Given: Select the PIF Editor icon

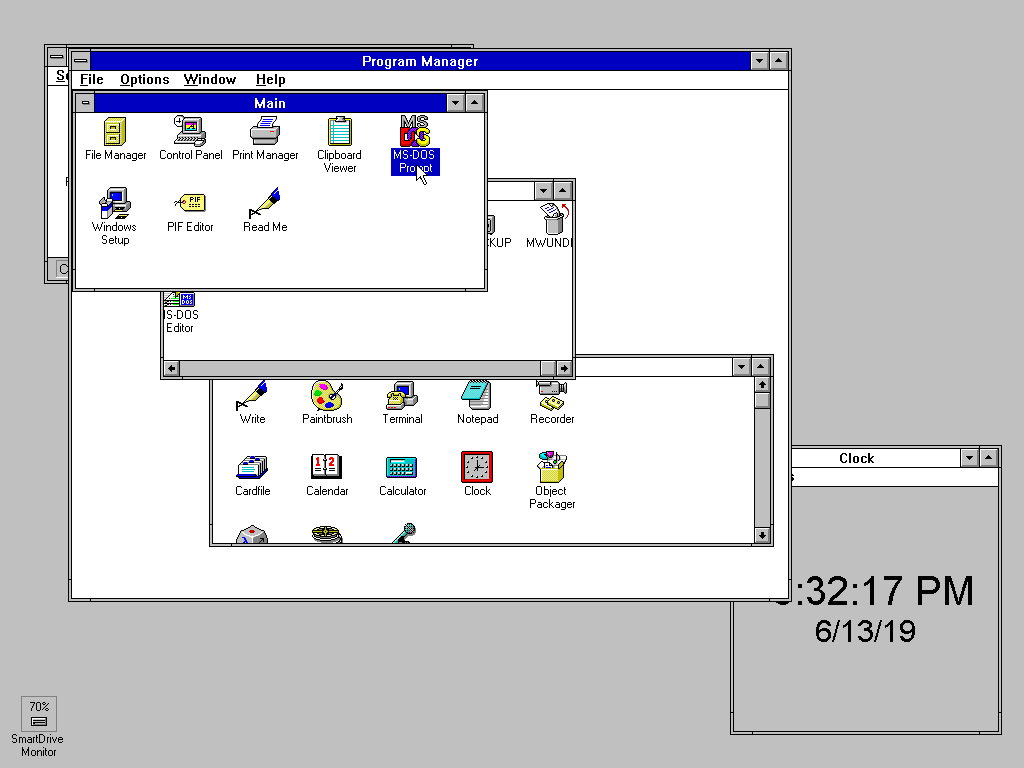Looking at the screenshot, I should click(x=190, y=204).
